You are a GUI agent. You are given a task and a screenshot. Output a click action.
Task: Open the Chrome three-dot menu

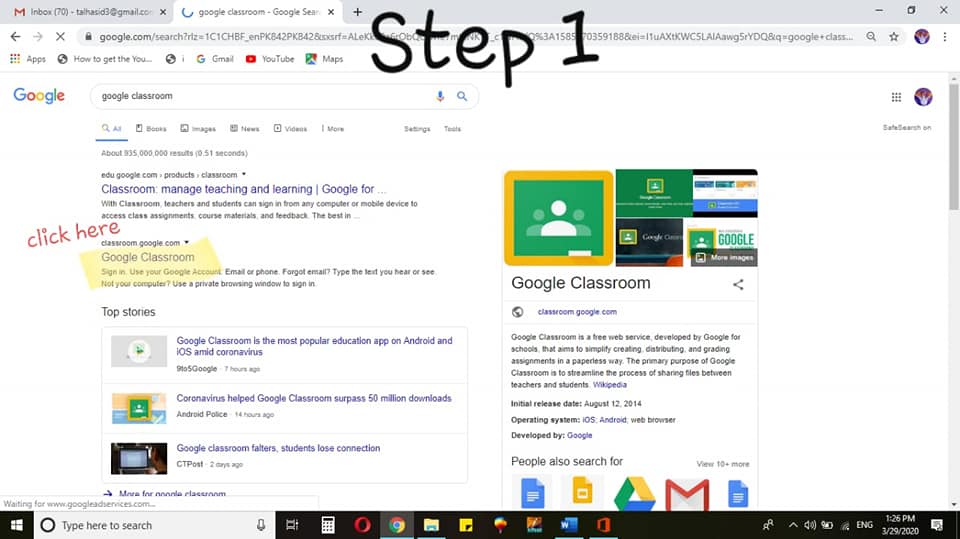(945, 37)
